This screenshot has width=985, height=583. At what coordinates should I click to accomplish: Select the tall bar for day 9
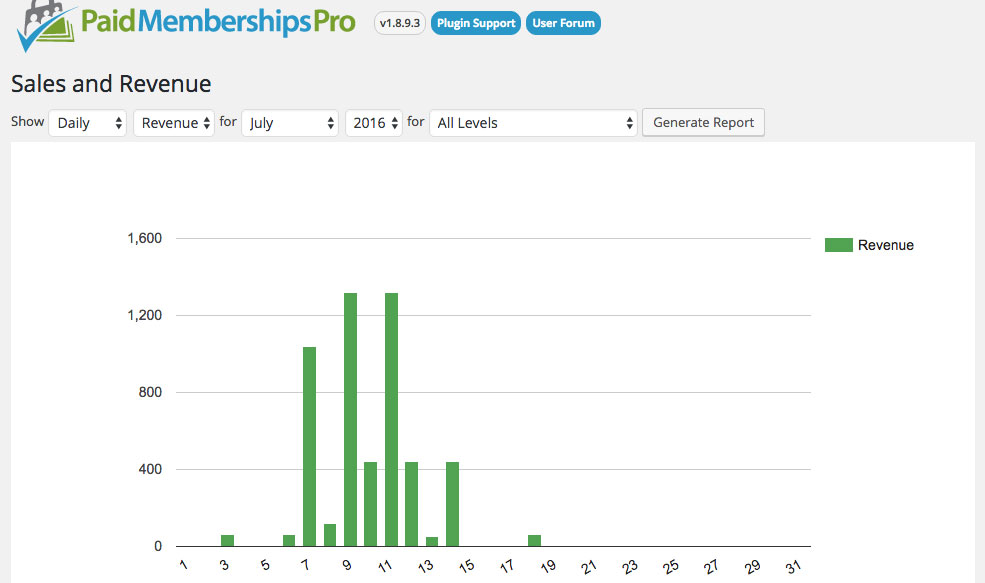350,420
